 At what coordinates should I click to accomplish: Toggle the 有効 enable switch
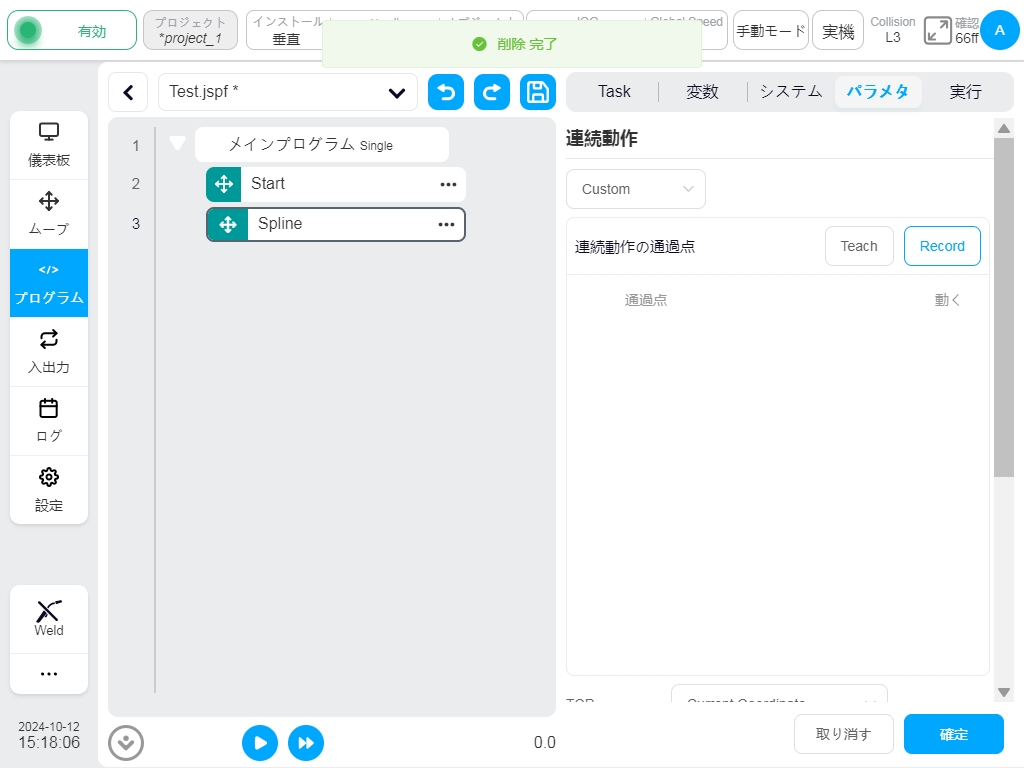(72, 31)
